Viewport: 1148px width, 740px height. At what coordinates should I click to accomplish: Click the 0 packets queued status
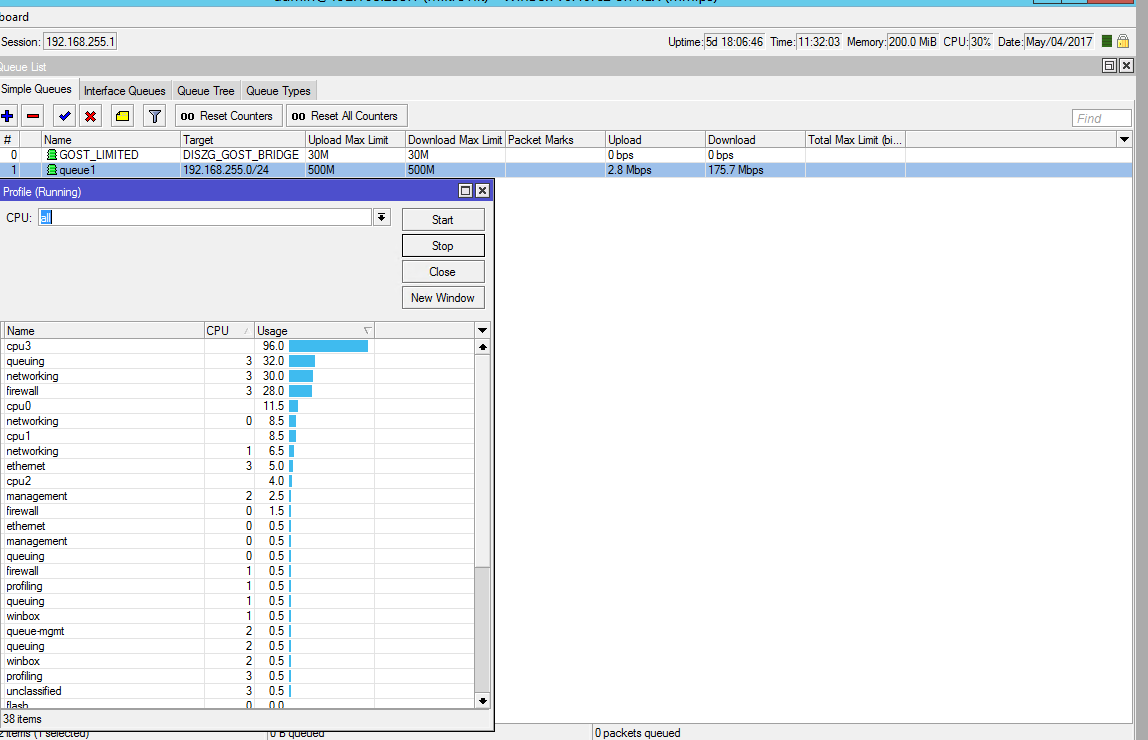(638, 733)
